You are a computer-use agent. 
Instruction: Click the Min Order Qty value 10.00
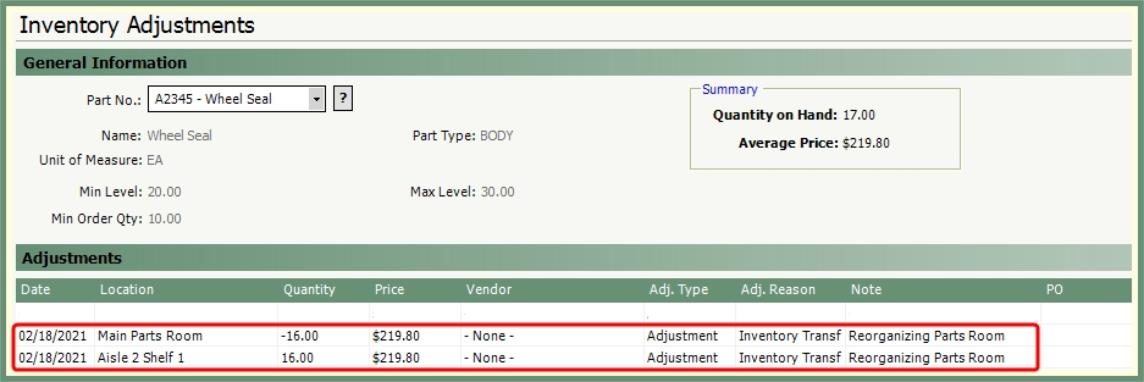(165, 219)
